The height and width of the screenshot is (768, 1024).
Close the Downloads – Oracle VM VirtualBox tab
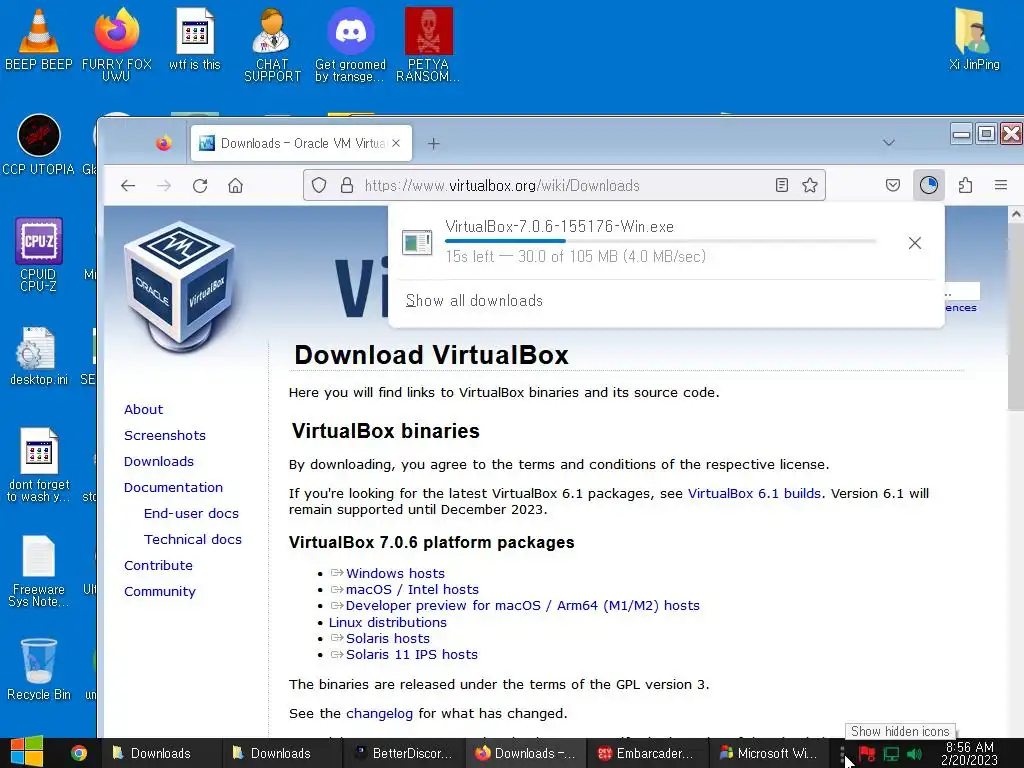click(396, 143)
